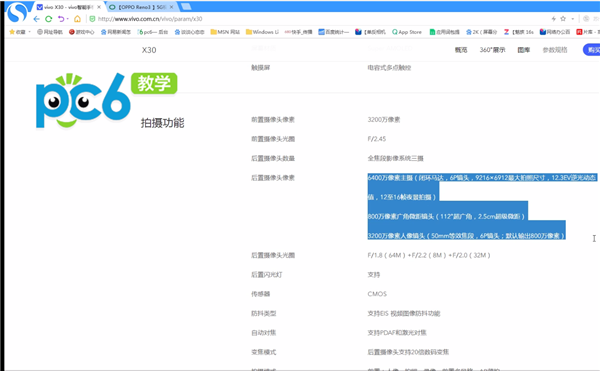600x371 pixels.
Task: Click the F/1.8 (64M) rear aperture value
Action: [429, 255]
